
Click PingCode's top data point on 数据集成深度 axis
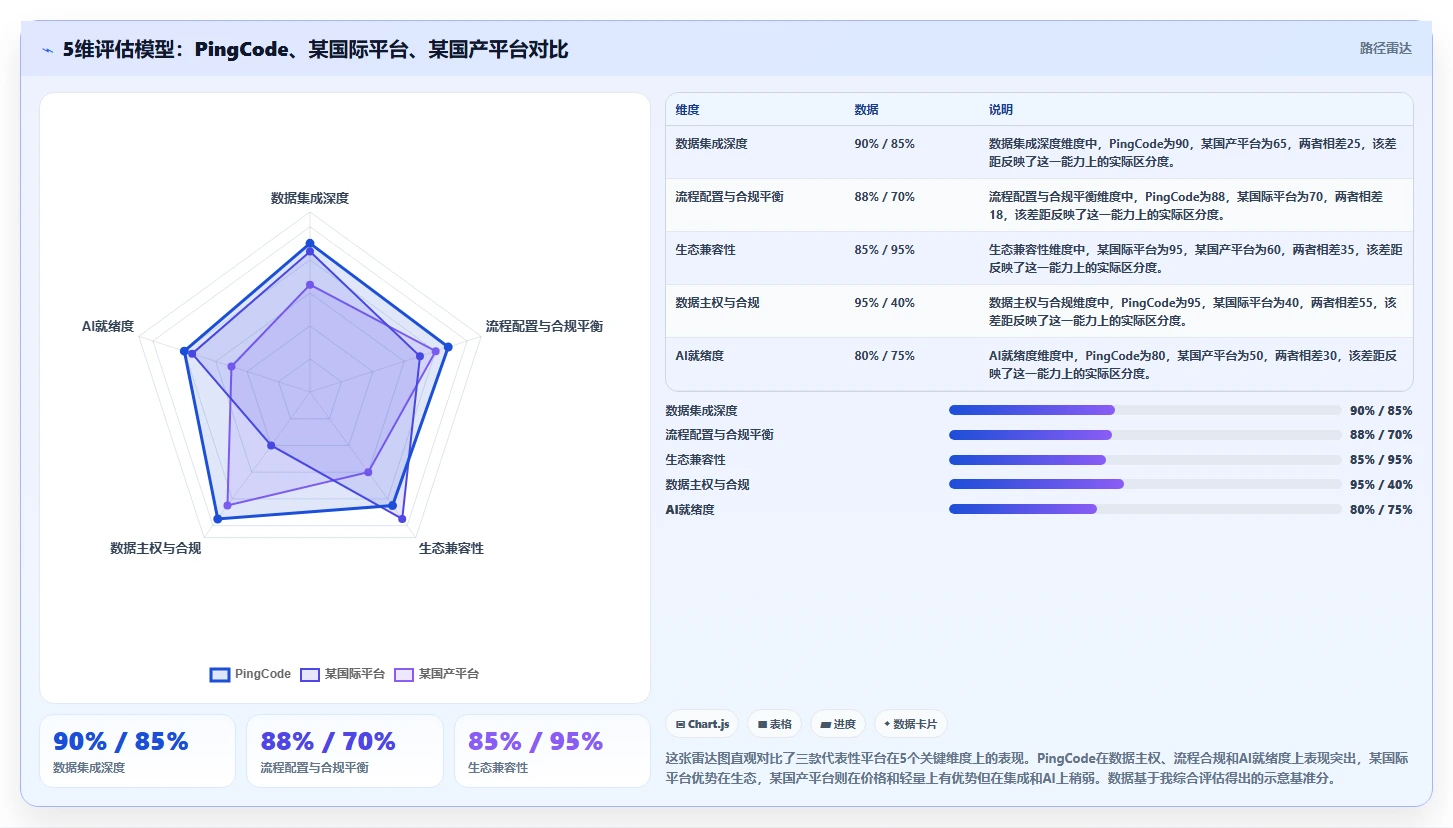coord(310,243)
